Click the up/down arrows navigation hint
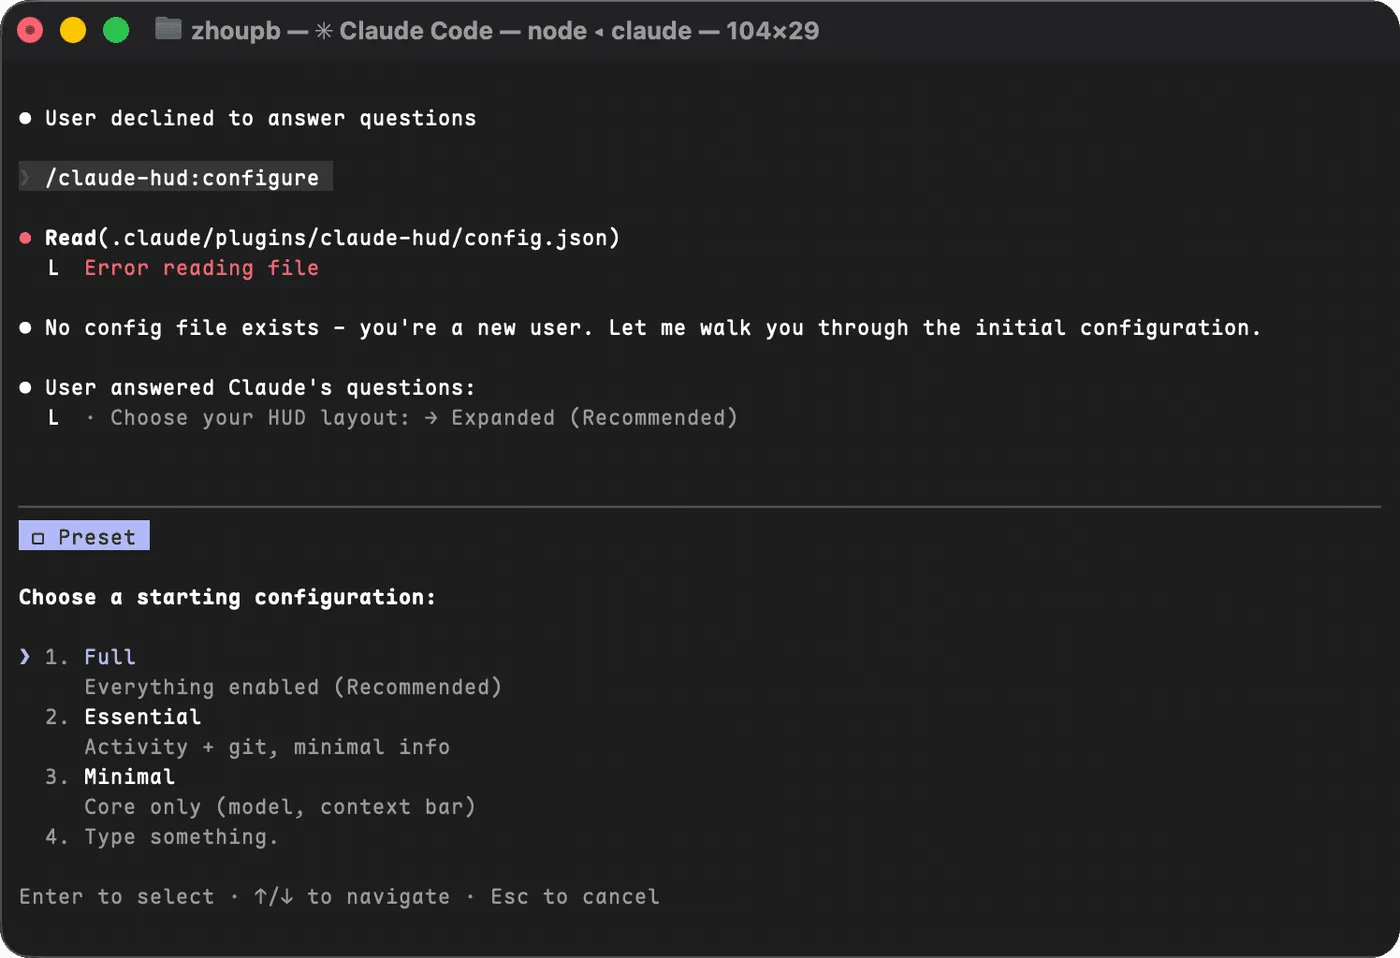The image size is (1400, 958). tap(273, 896)
